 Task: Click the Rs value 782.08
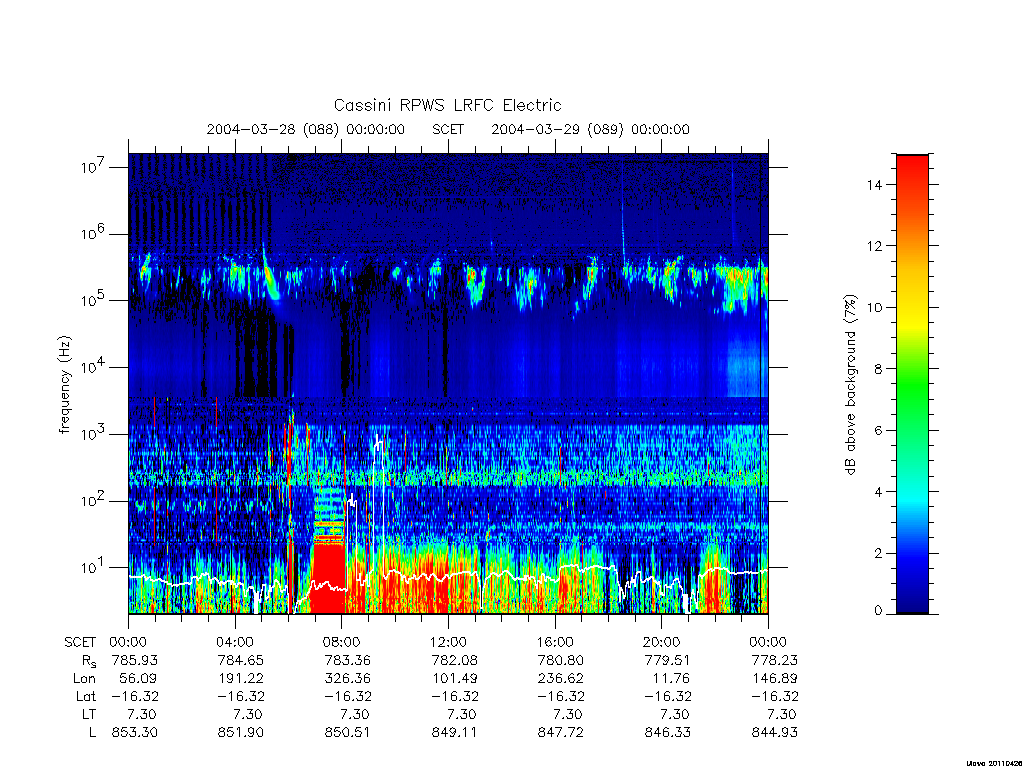coord(454,660)
